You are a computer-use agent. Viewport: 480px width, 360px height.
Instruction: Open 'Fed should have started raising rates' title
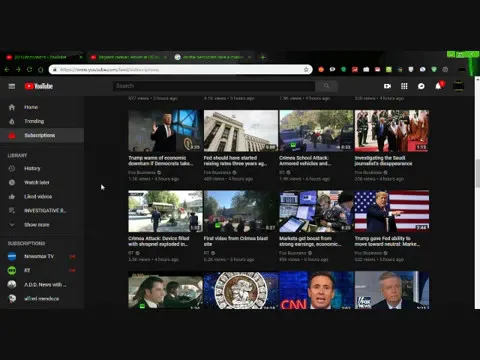(235, 161)
